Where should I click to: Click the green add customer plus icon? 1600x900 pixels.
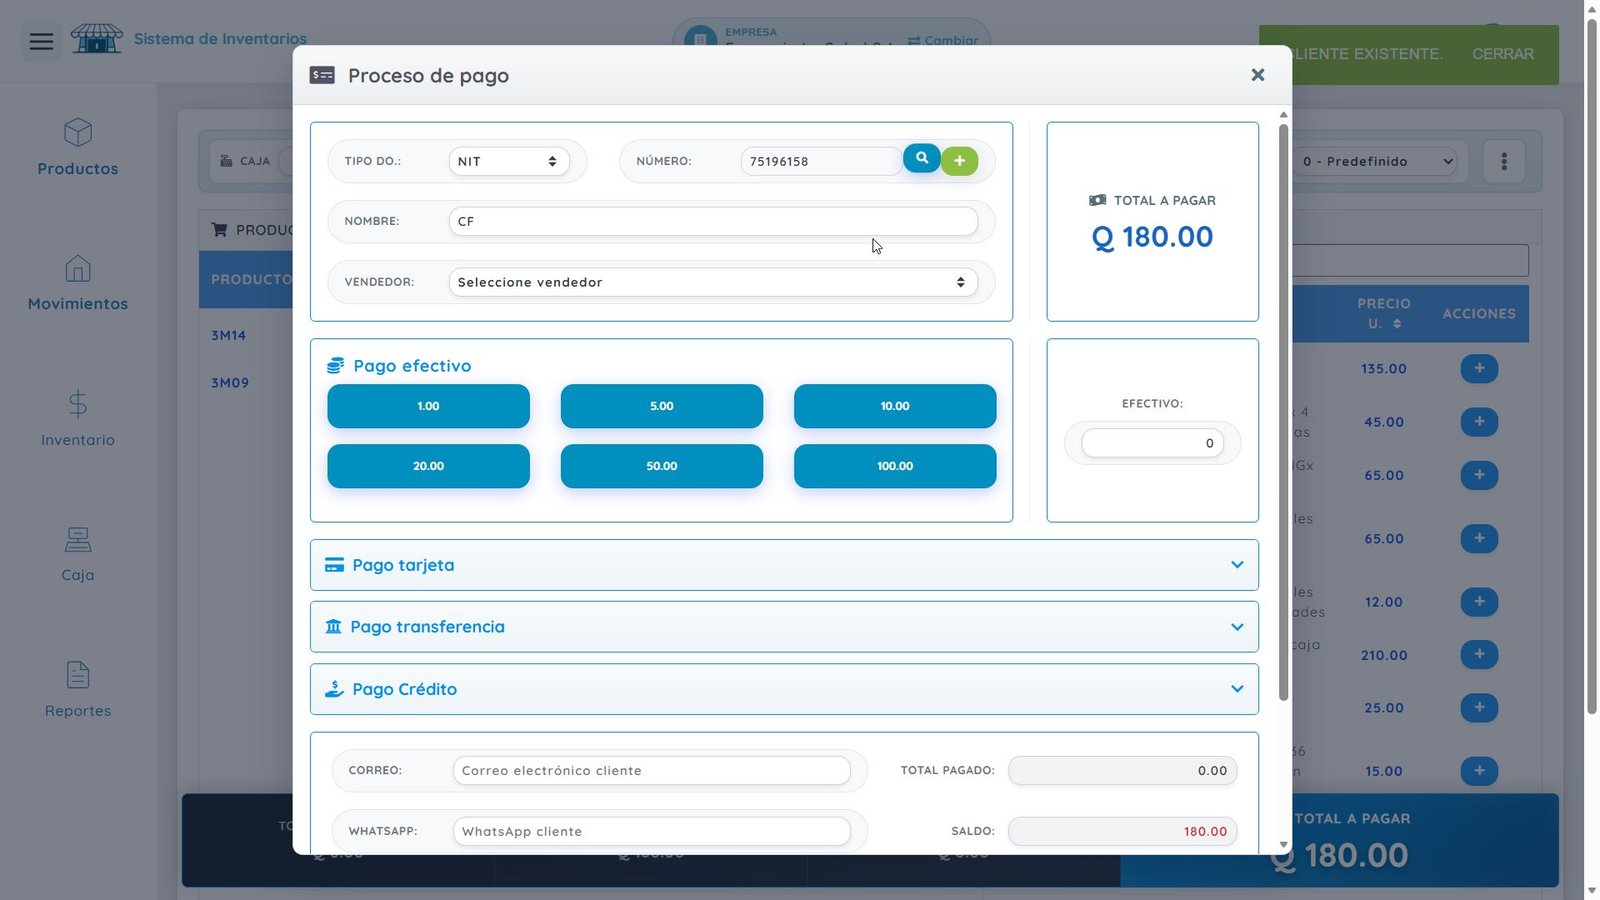(x=959, y=161)
